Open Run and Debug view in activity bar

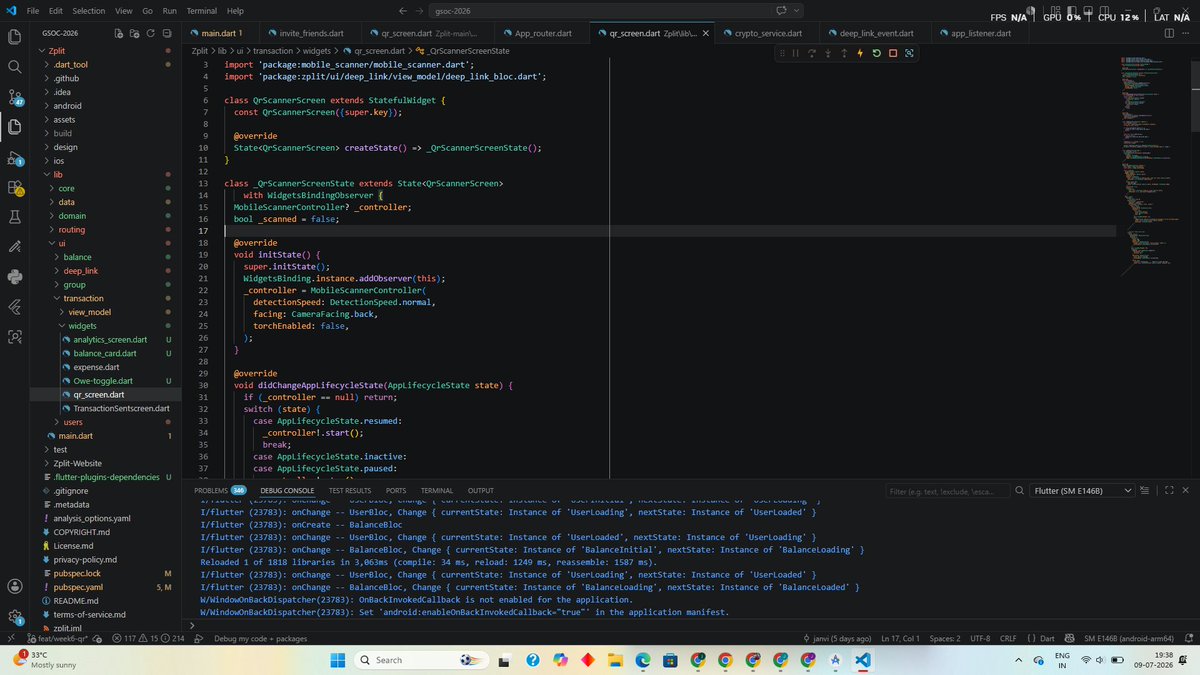15,157
